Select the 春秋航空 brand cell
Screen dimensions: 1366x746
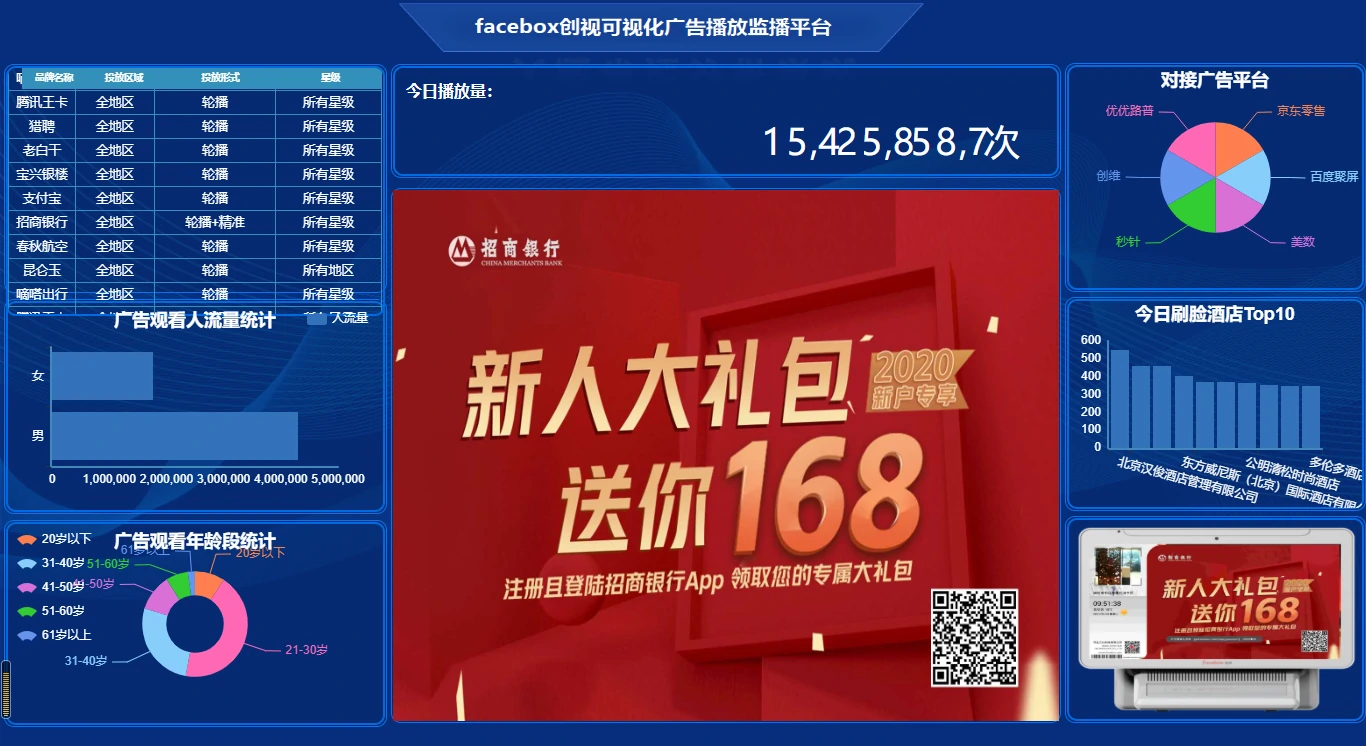point(42,246)
